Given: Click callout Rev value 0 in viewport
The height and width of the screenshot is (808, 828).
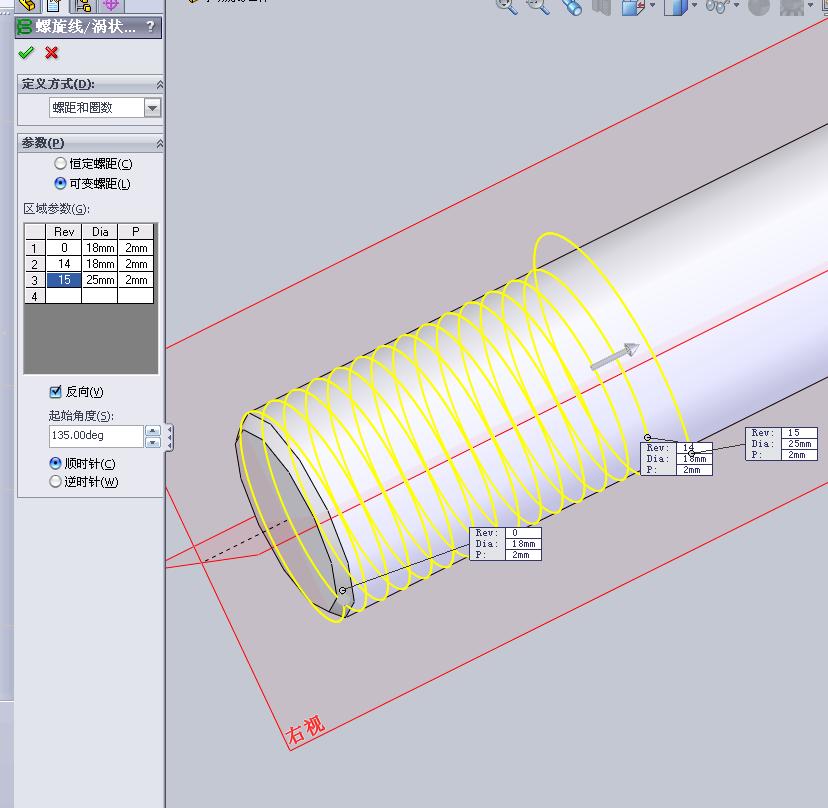Looking at the screenshot, I should pos(523,533).
